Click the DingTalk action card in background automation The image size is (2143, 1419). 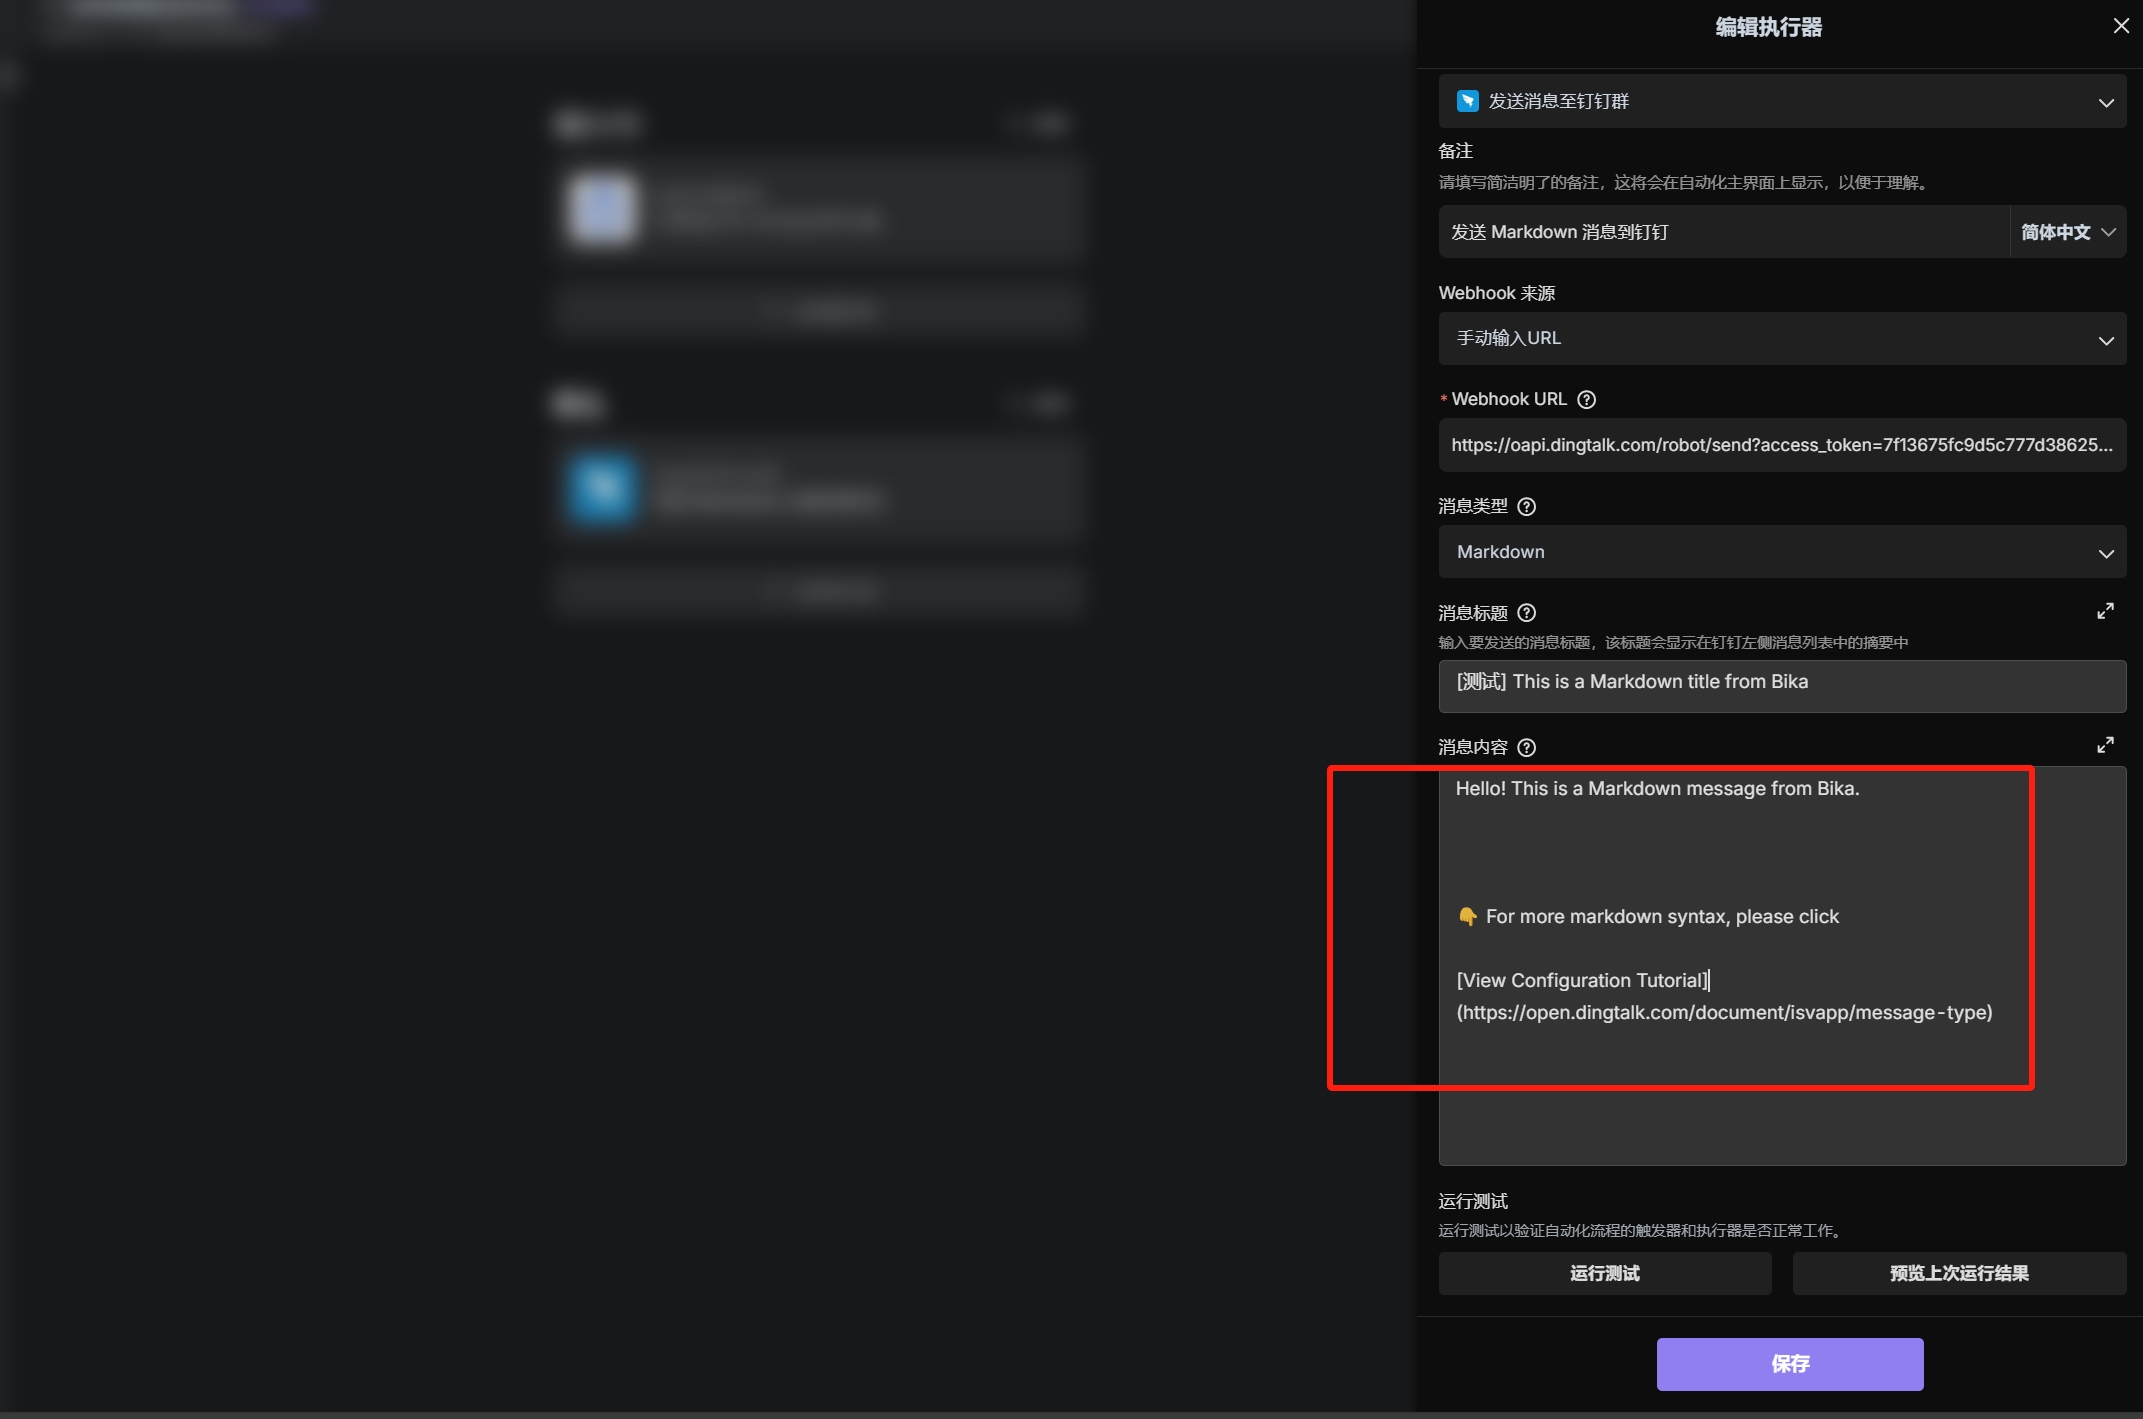pos(820,491)
